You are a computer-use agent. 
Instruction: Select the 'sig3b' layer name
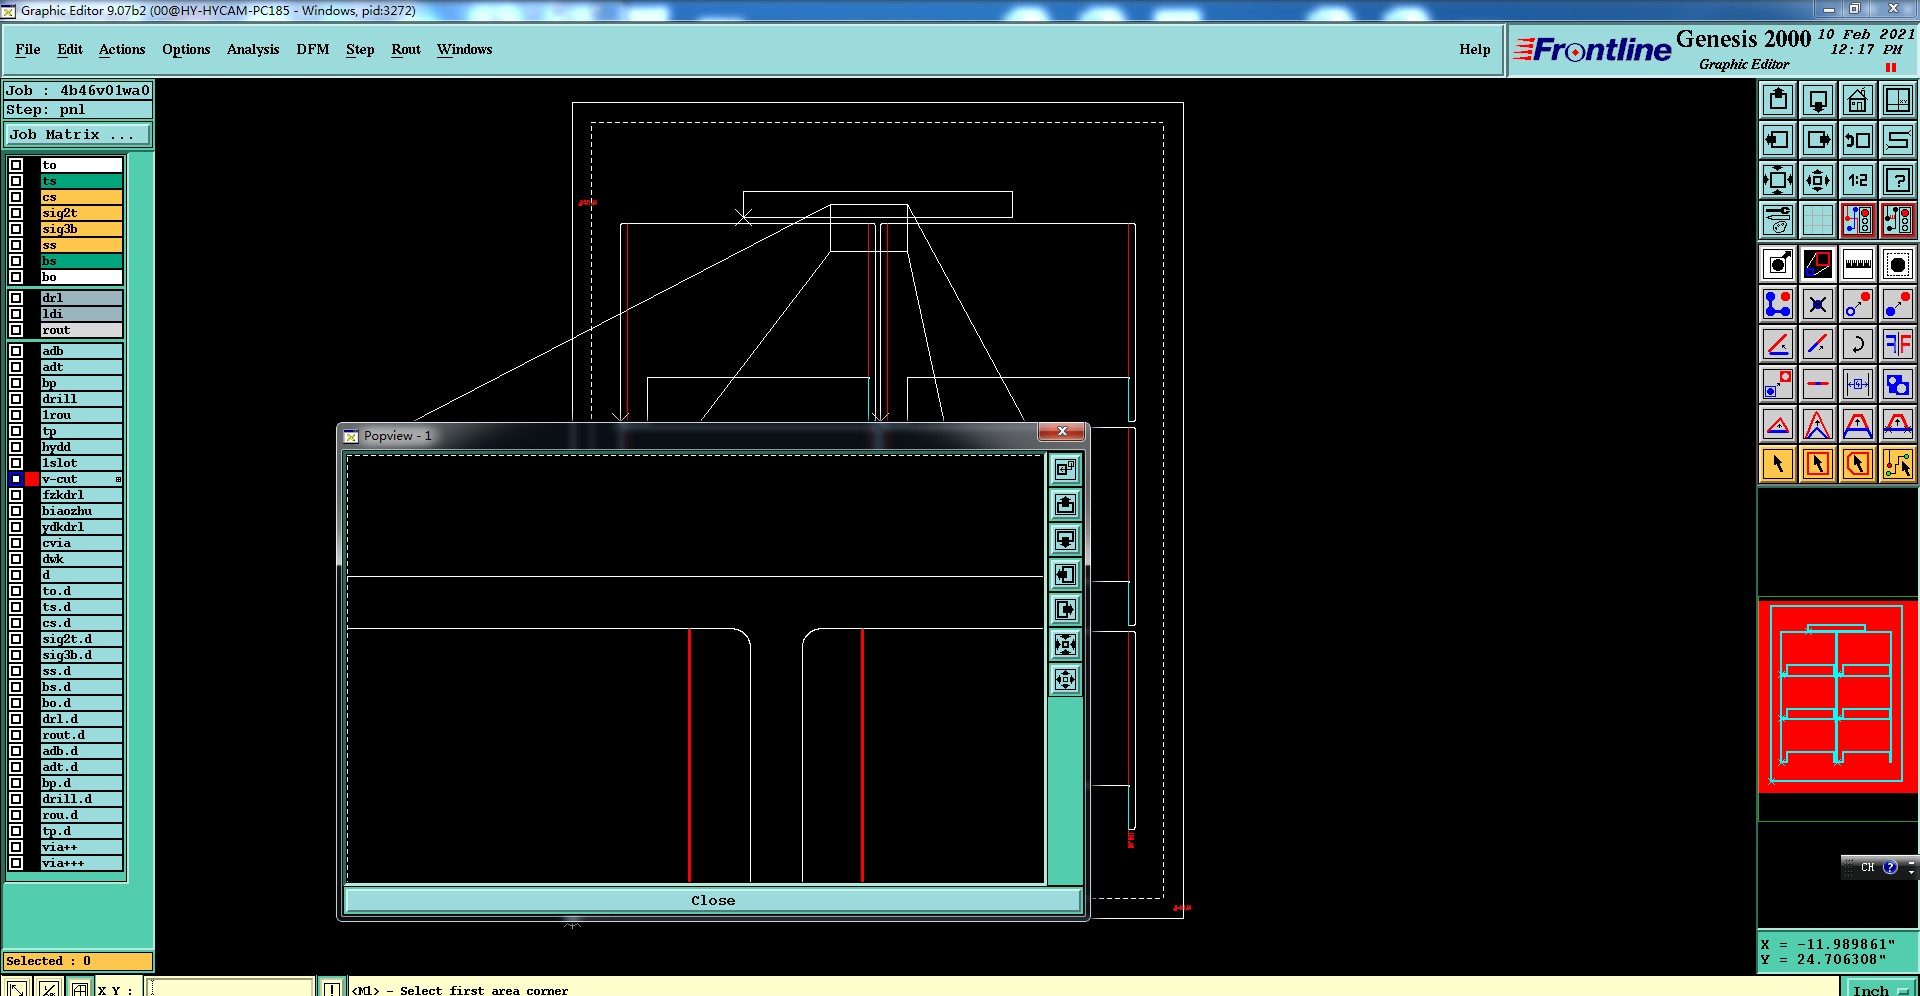[x=81, y=229]
